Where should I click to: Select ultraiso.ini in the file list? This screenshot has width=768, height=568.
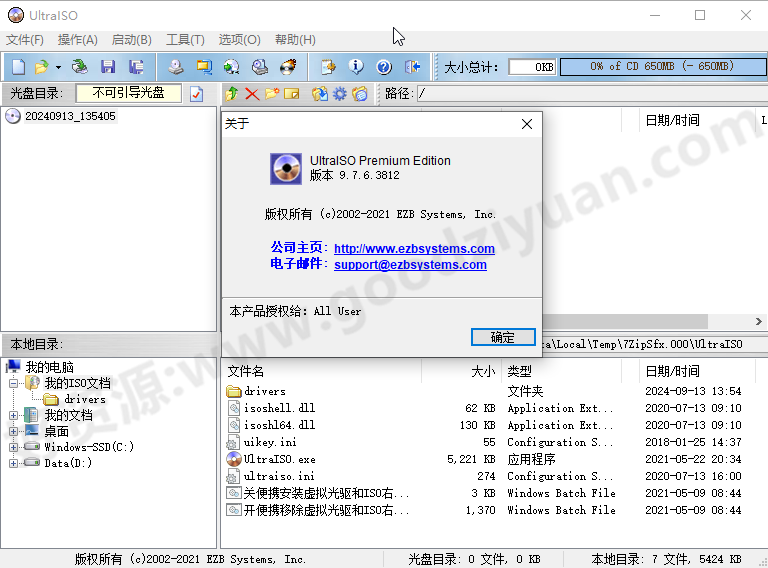(279, 476)
